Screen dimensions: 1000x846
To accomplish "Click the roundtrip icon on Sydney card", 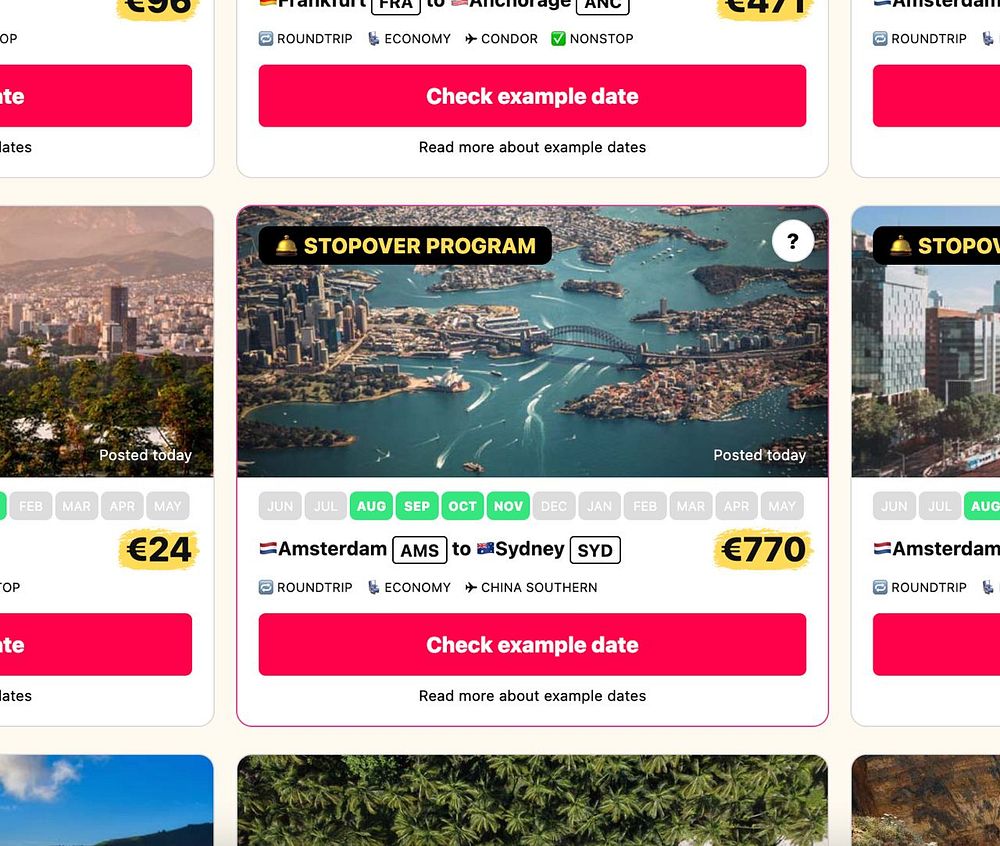I will 266,587.
